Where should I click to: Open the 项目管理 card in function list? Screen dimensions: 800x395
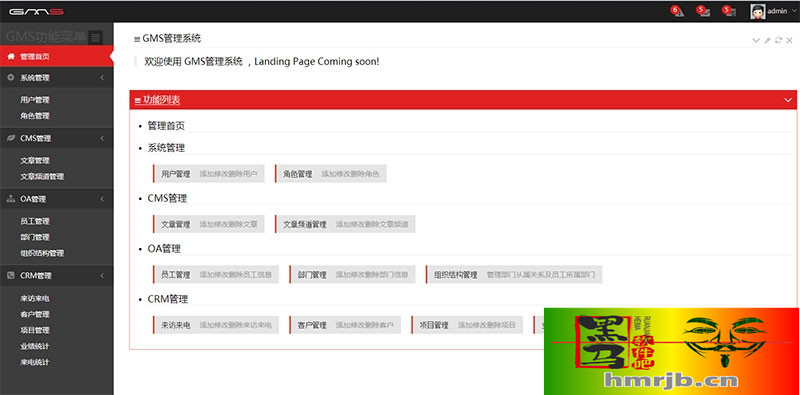[467, 325]
